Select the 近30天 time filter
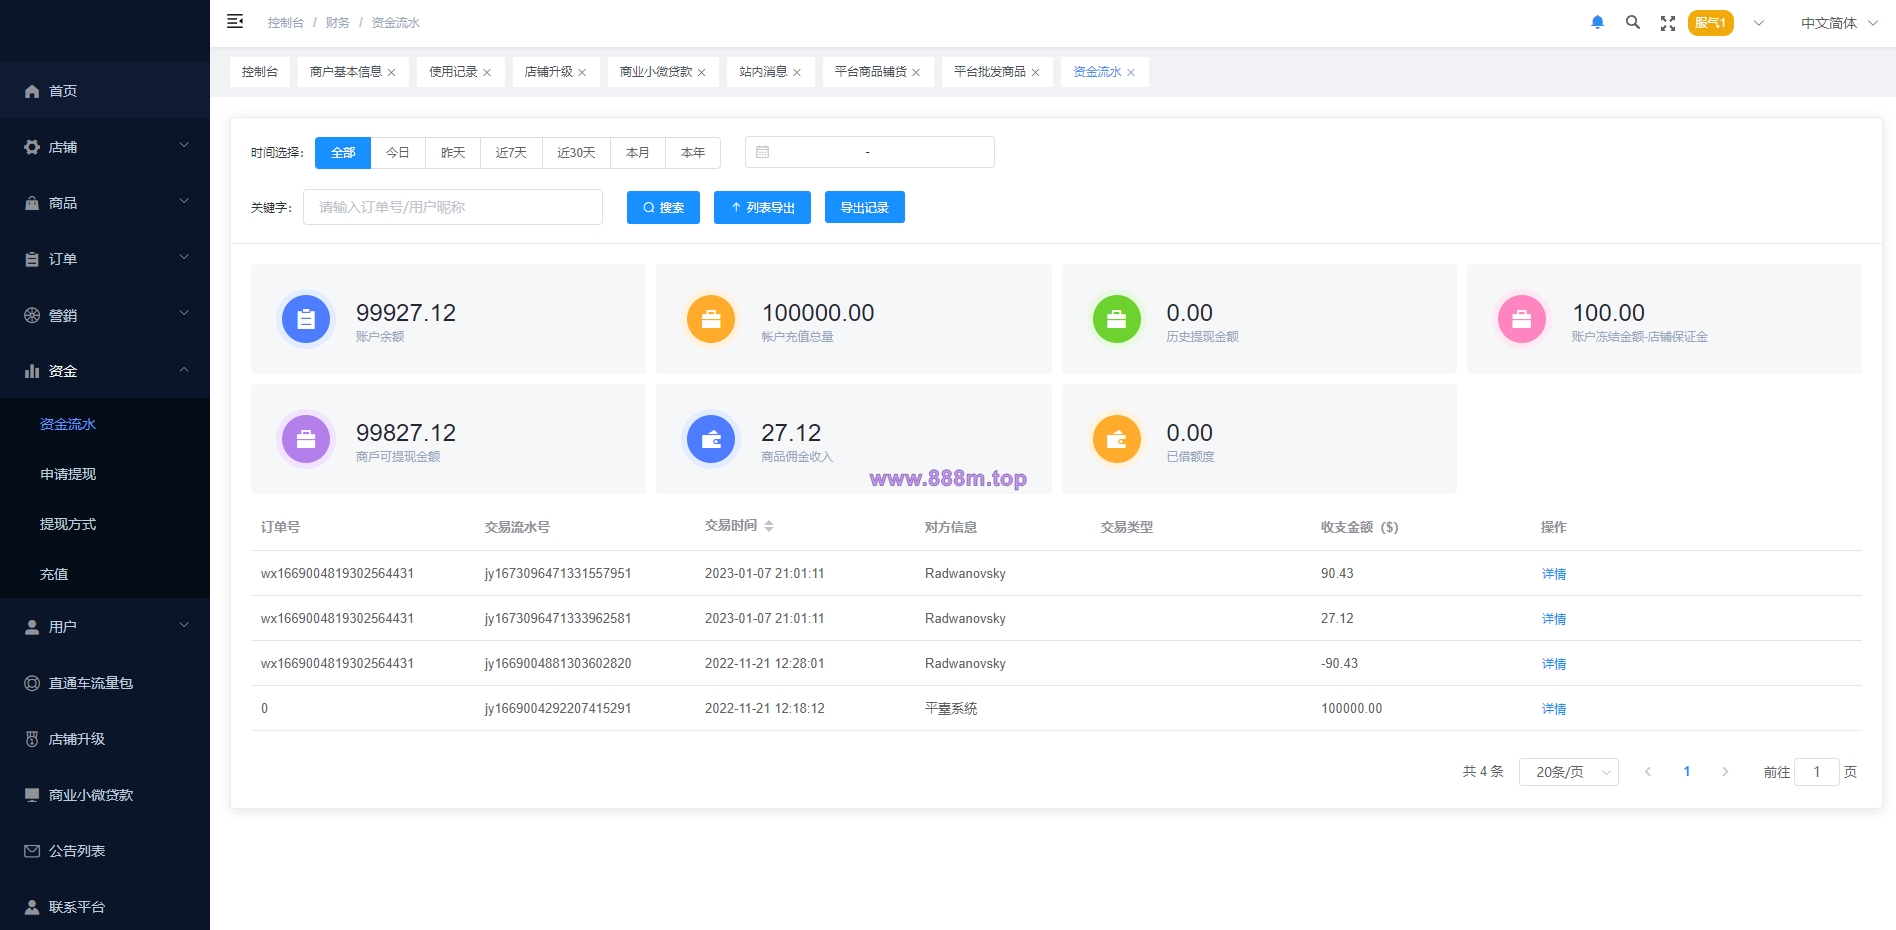Viewport: 1896px width, 930px height. pos(576,153)
